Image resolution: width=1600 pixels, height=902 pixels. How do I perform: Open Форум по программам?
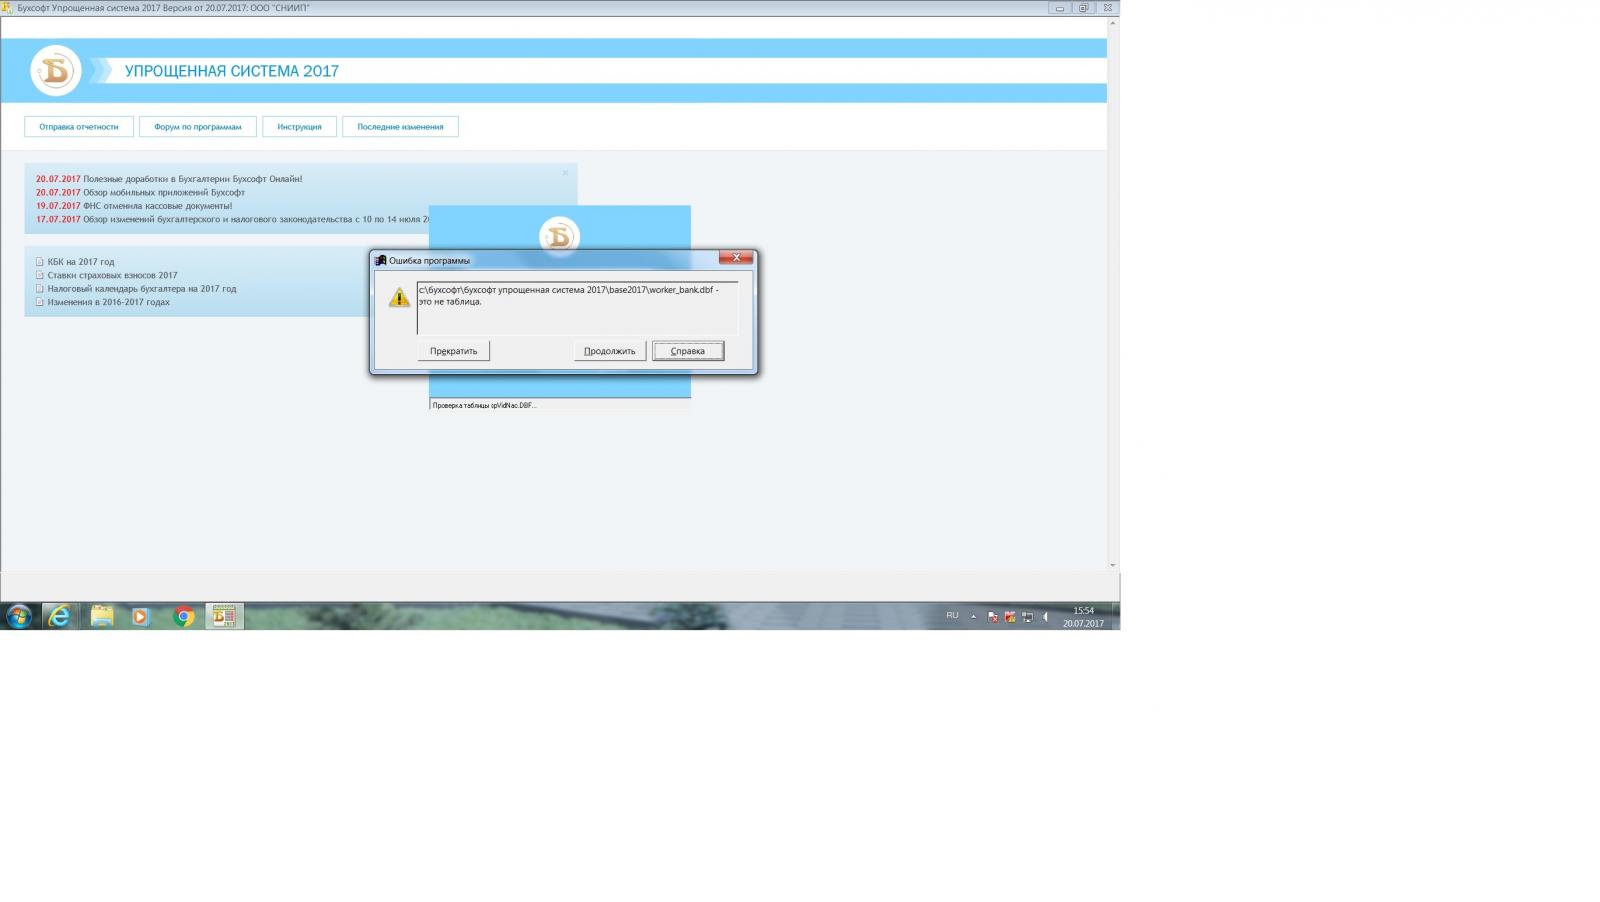tap(198, 127)
